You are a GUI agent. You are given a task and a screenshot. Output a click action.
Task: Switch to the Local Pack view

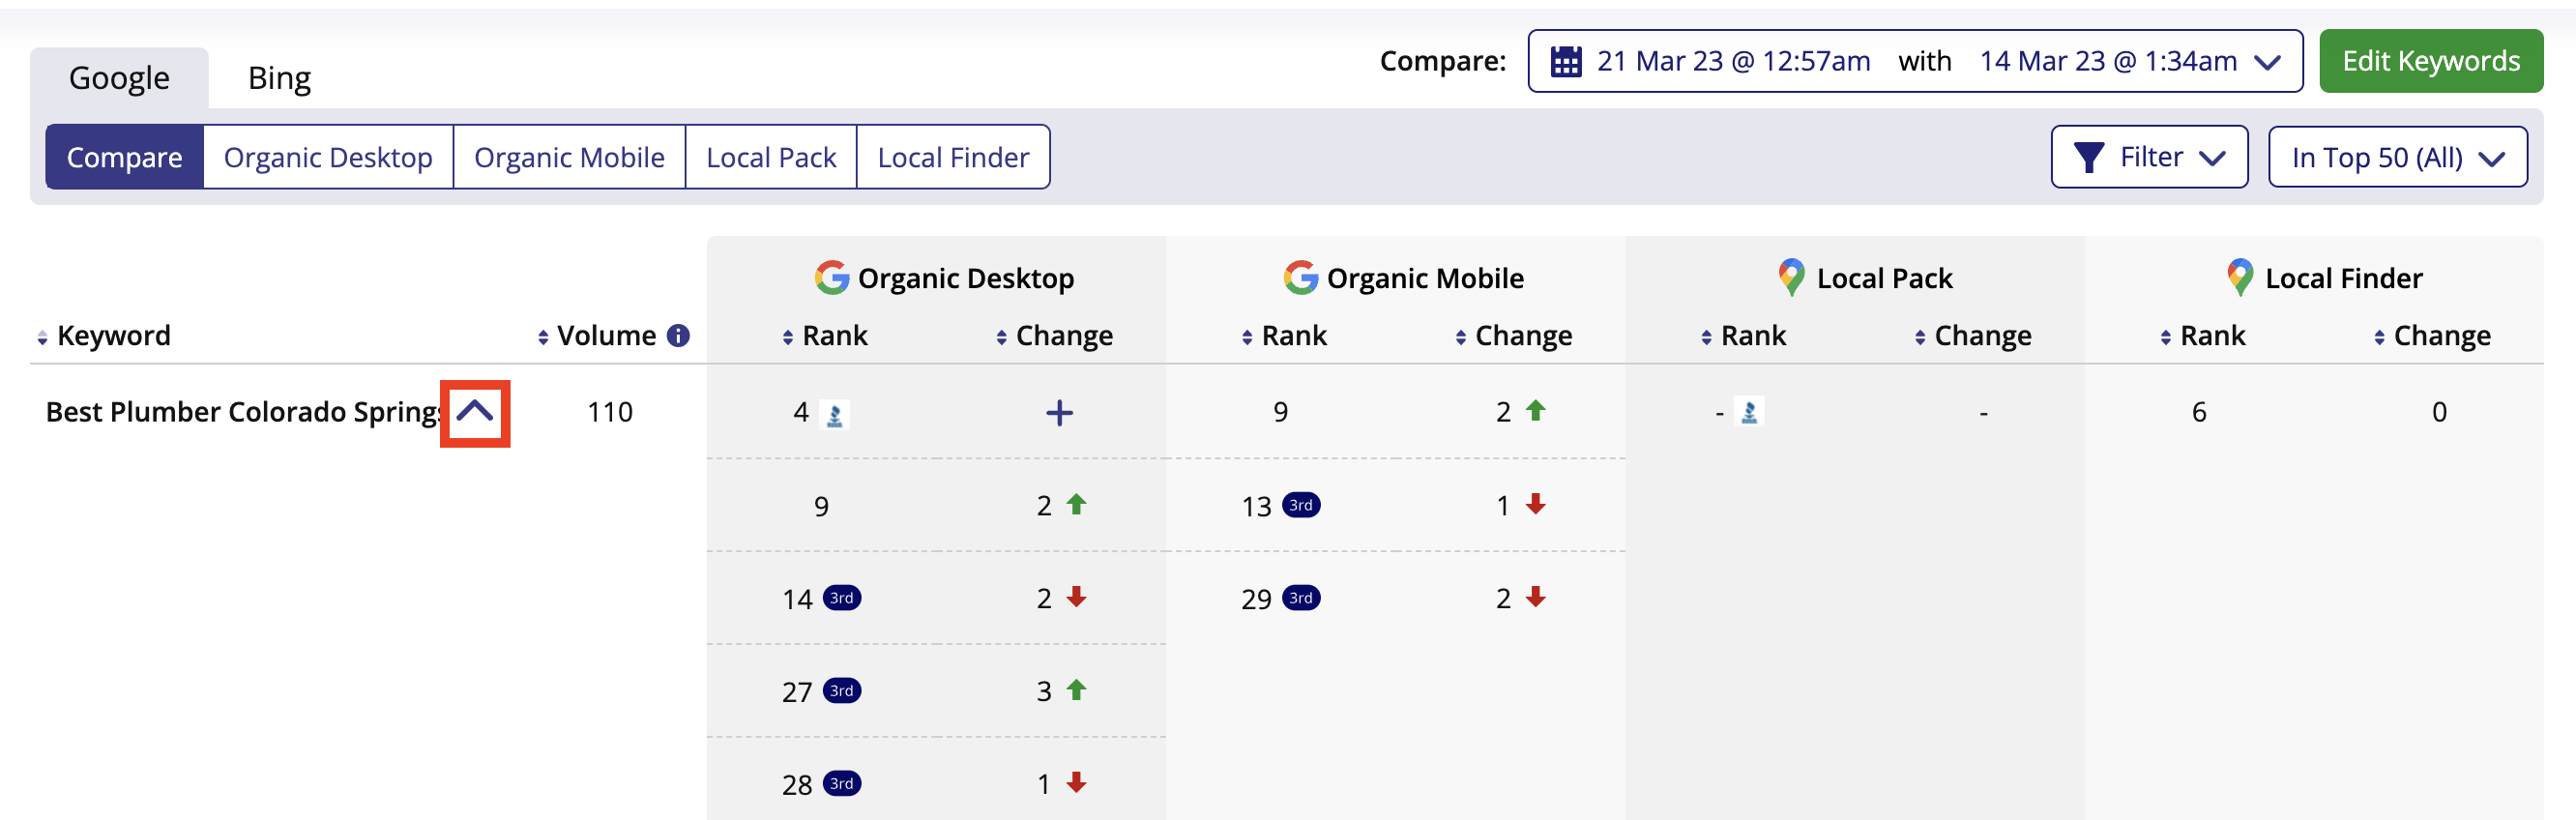pos(771,157)
